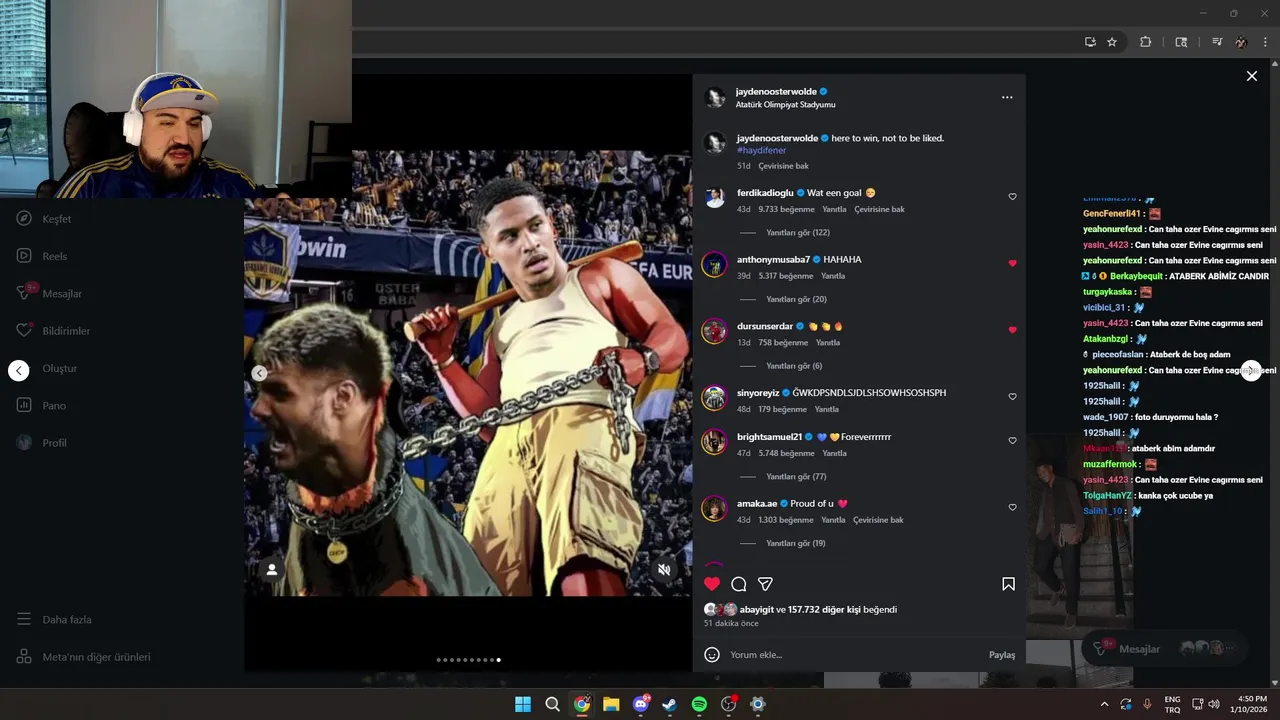
Task: Open Steam from the taskbar
Action: (669, 704)
